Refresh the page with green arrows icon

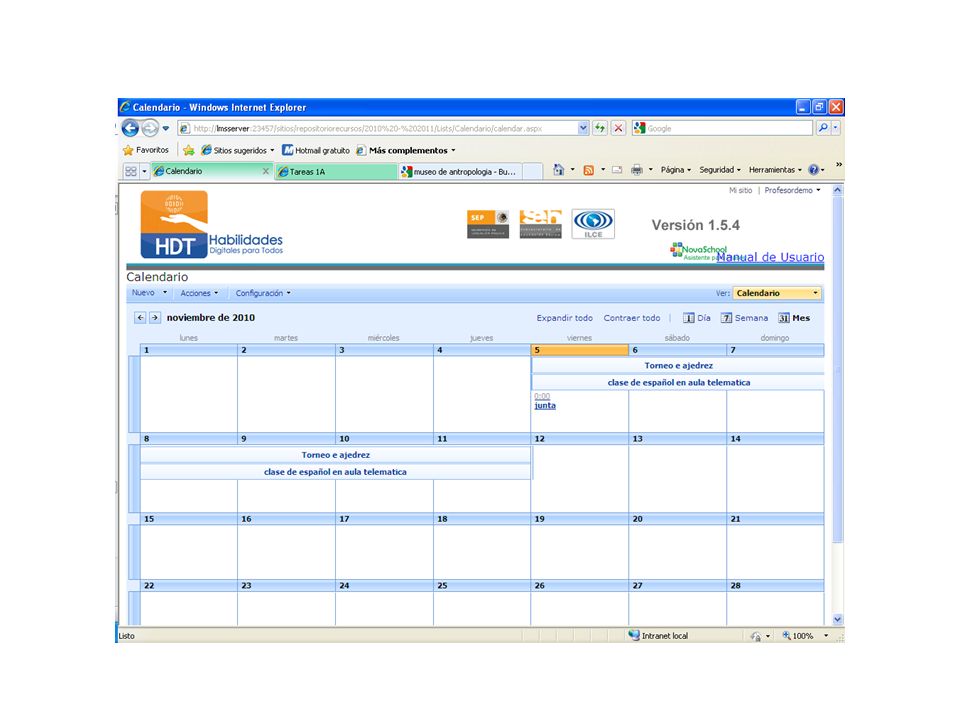click(600, 129)
